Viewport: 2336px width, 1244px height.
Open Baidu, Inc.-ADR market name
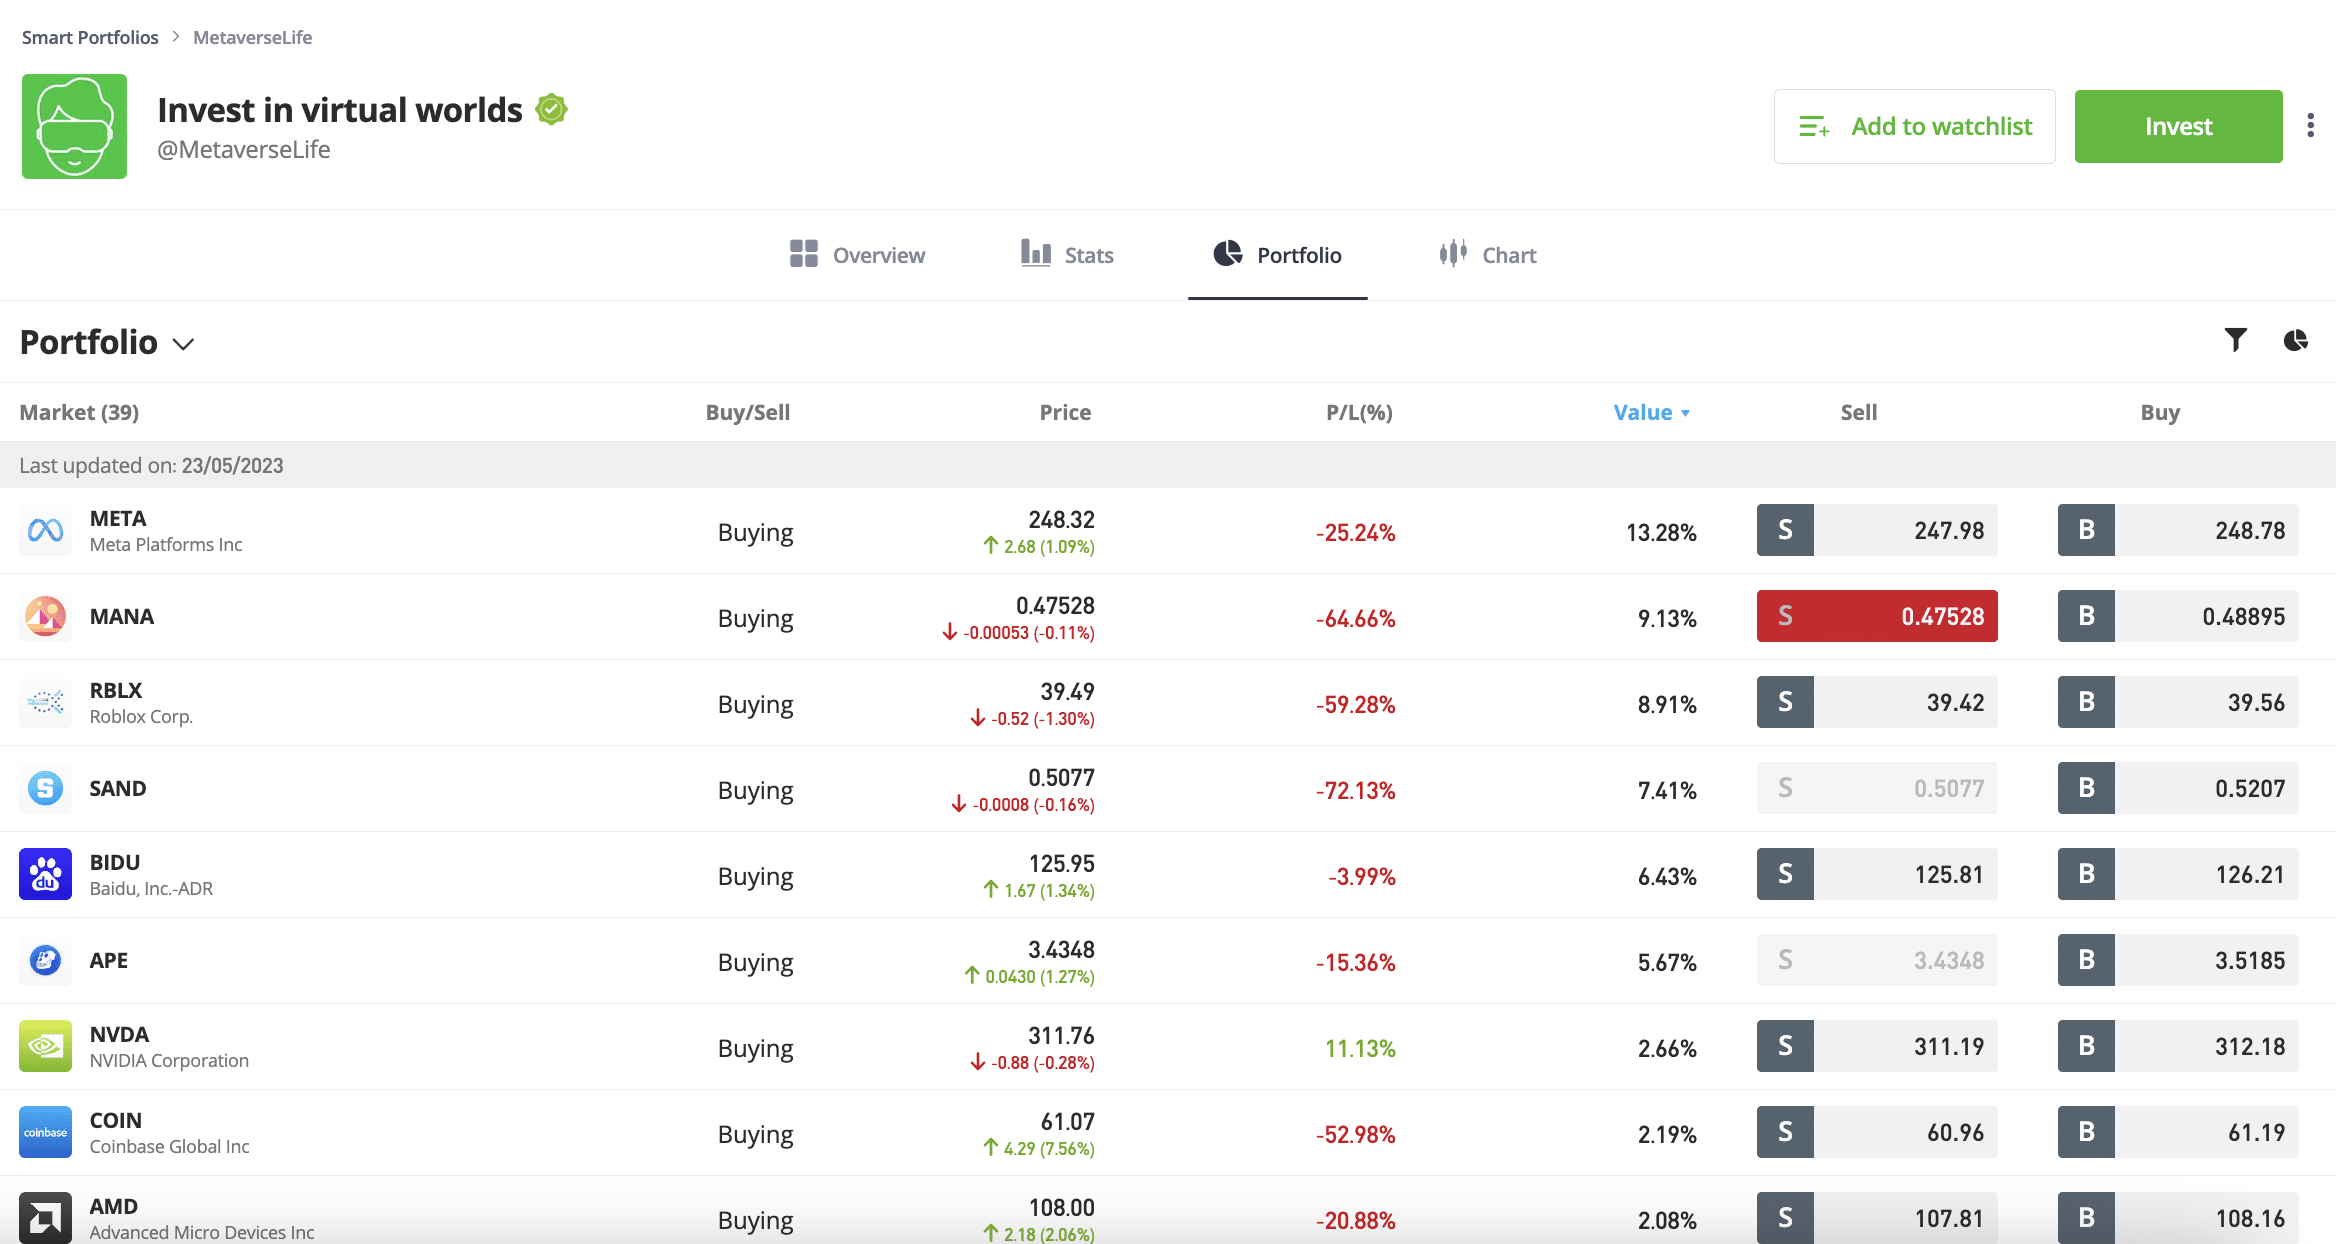click(x=151, y=888)
